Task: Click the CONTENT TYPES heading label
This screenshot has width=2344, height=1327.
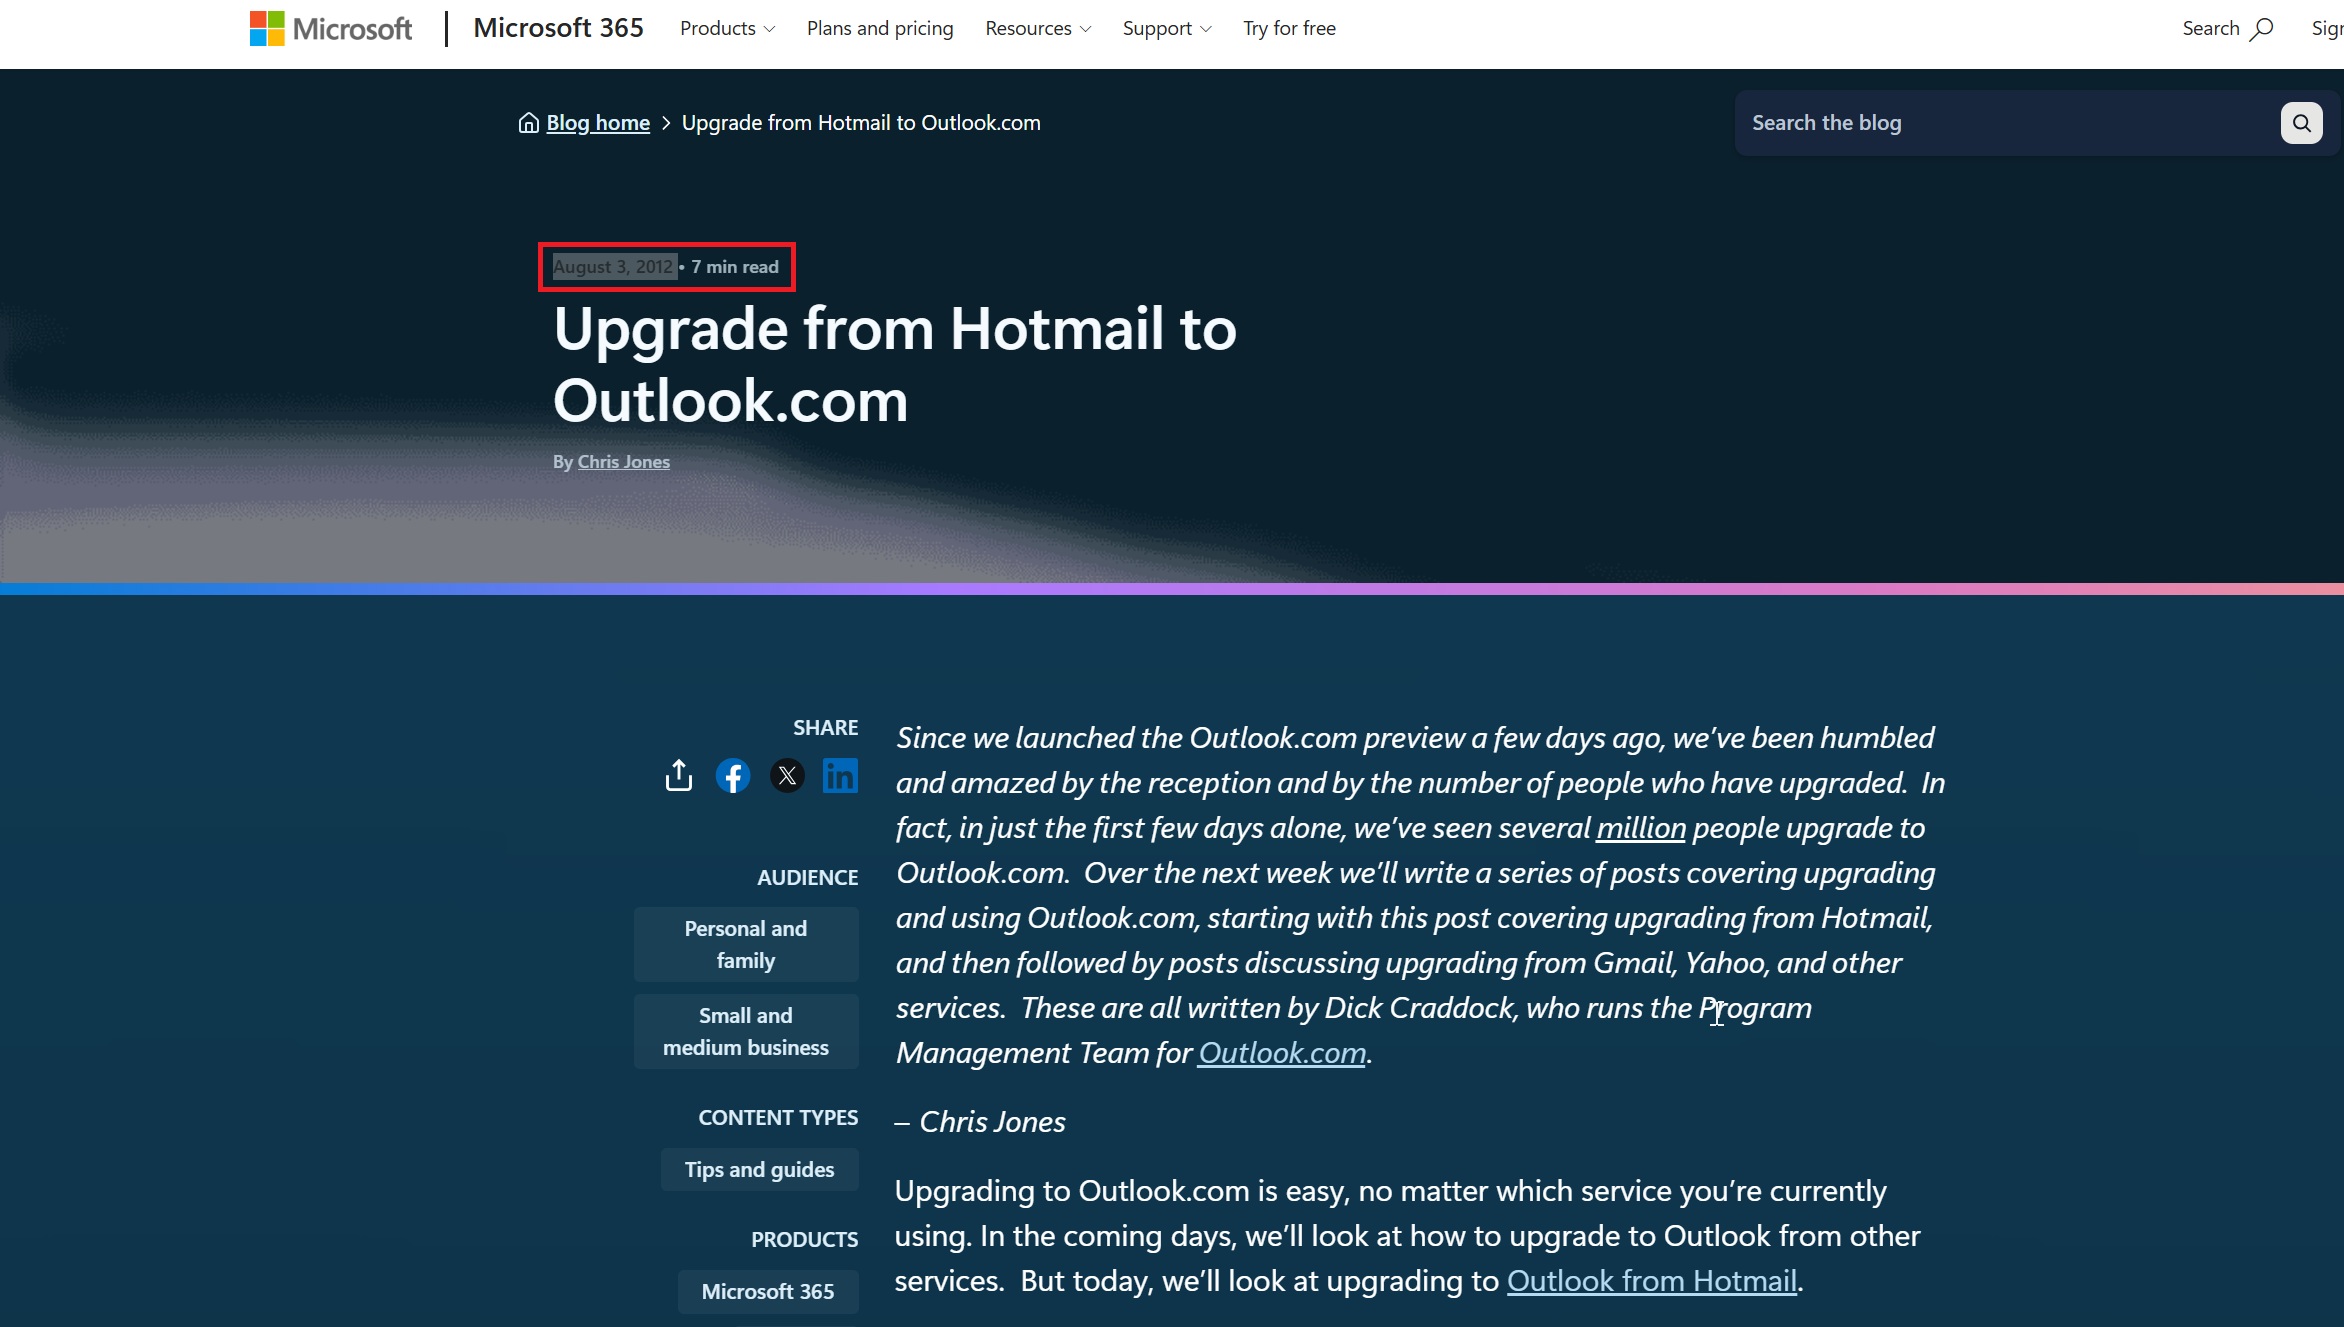Action: point(778,1118)
